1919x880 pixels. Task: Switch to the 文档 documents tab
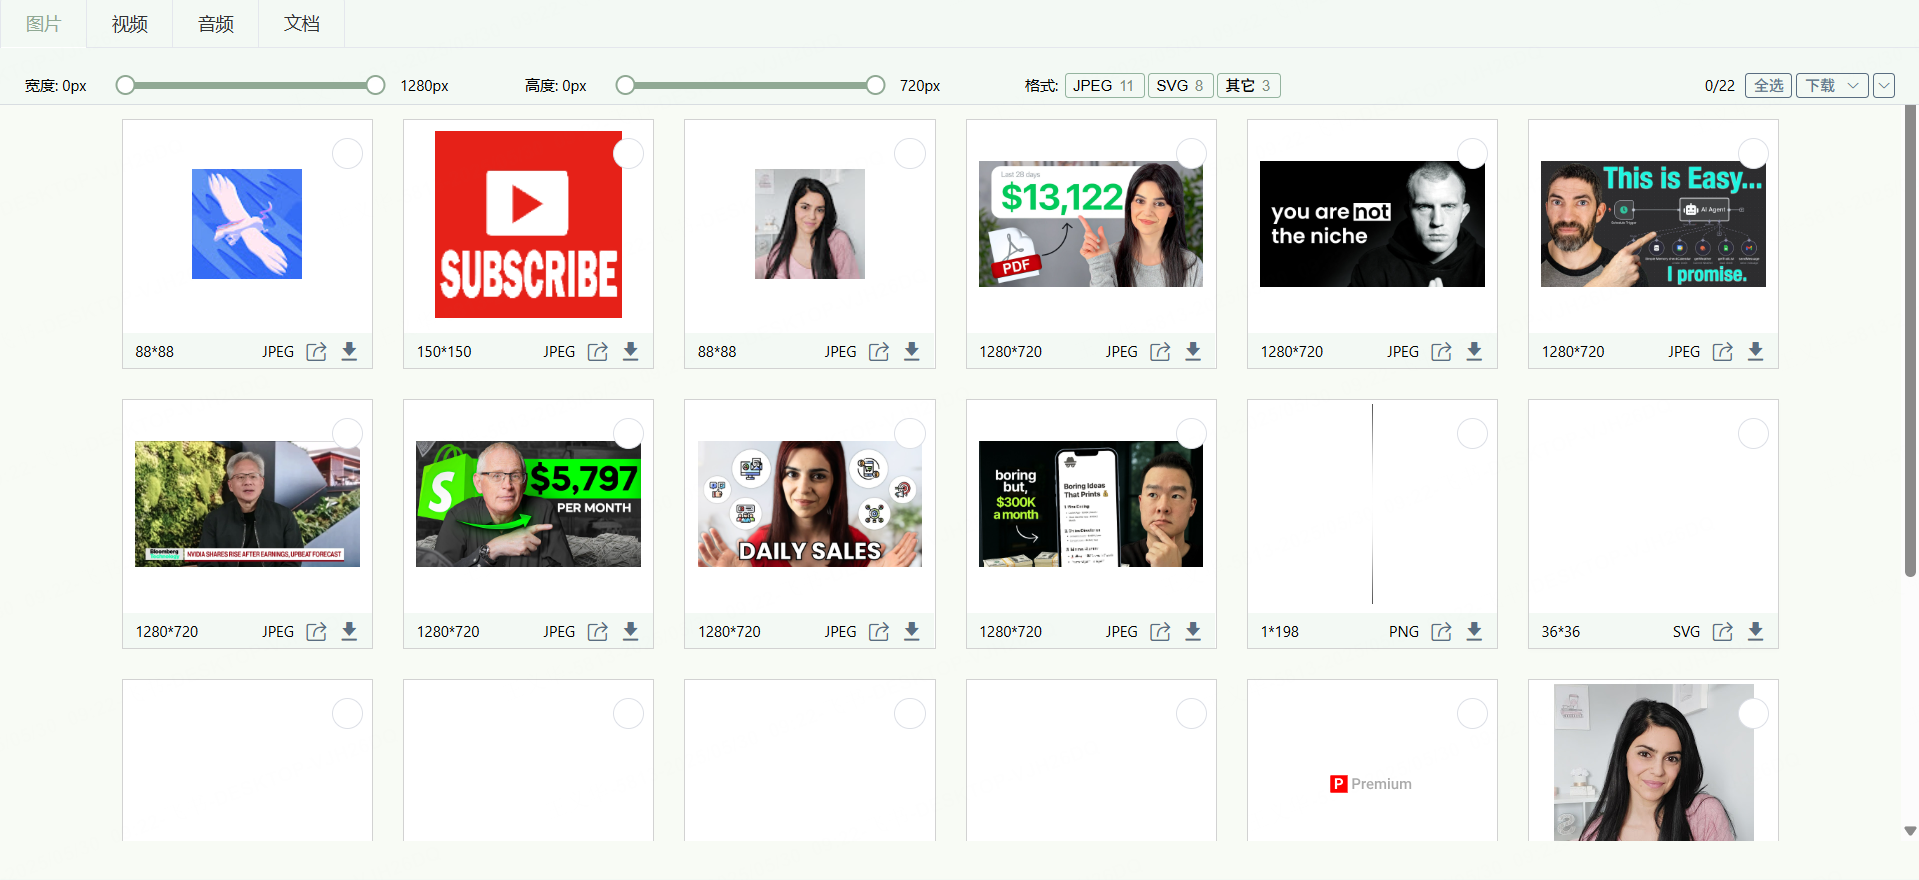301,24
